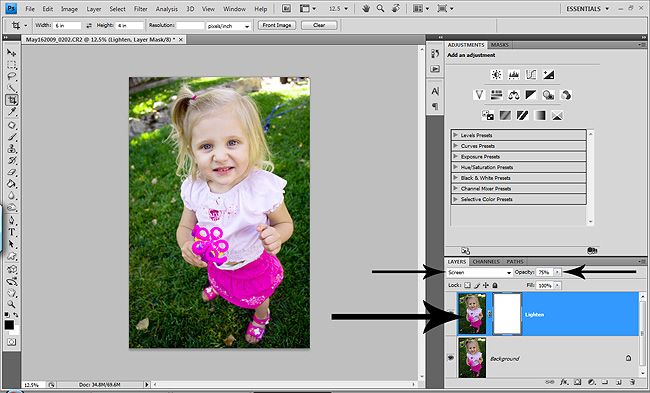Screen dimensions: 650x393
Task: Swap foreground and background colors
Action: point(16,315)
